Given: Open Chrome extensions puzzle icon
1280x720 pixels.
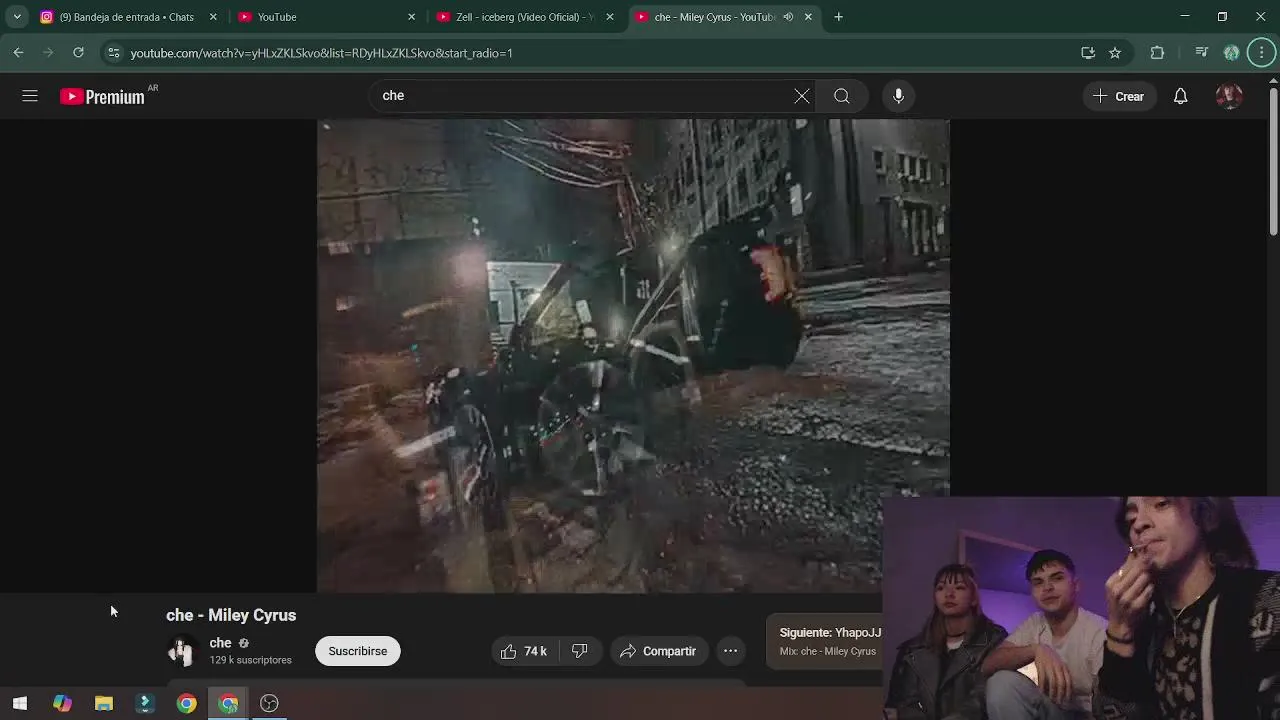Looking at the screenshot, I should [1157, 53].
